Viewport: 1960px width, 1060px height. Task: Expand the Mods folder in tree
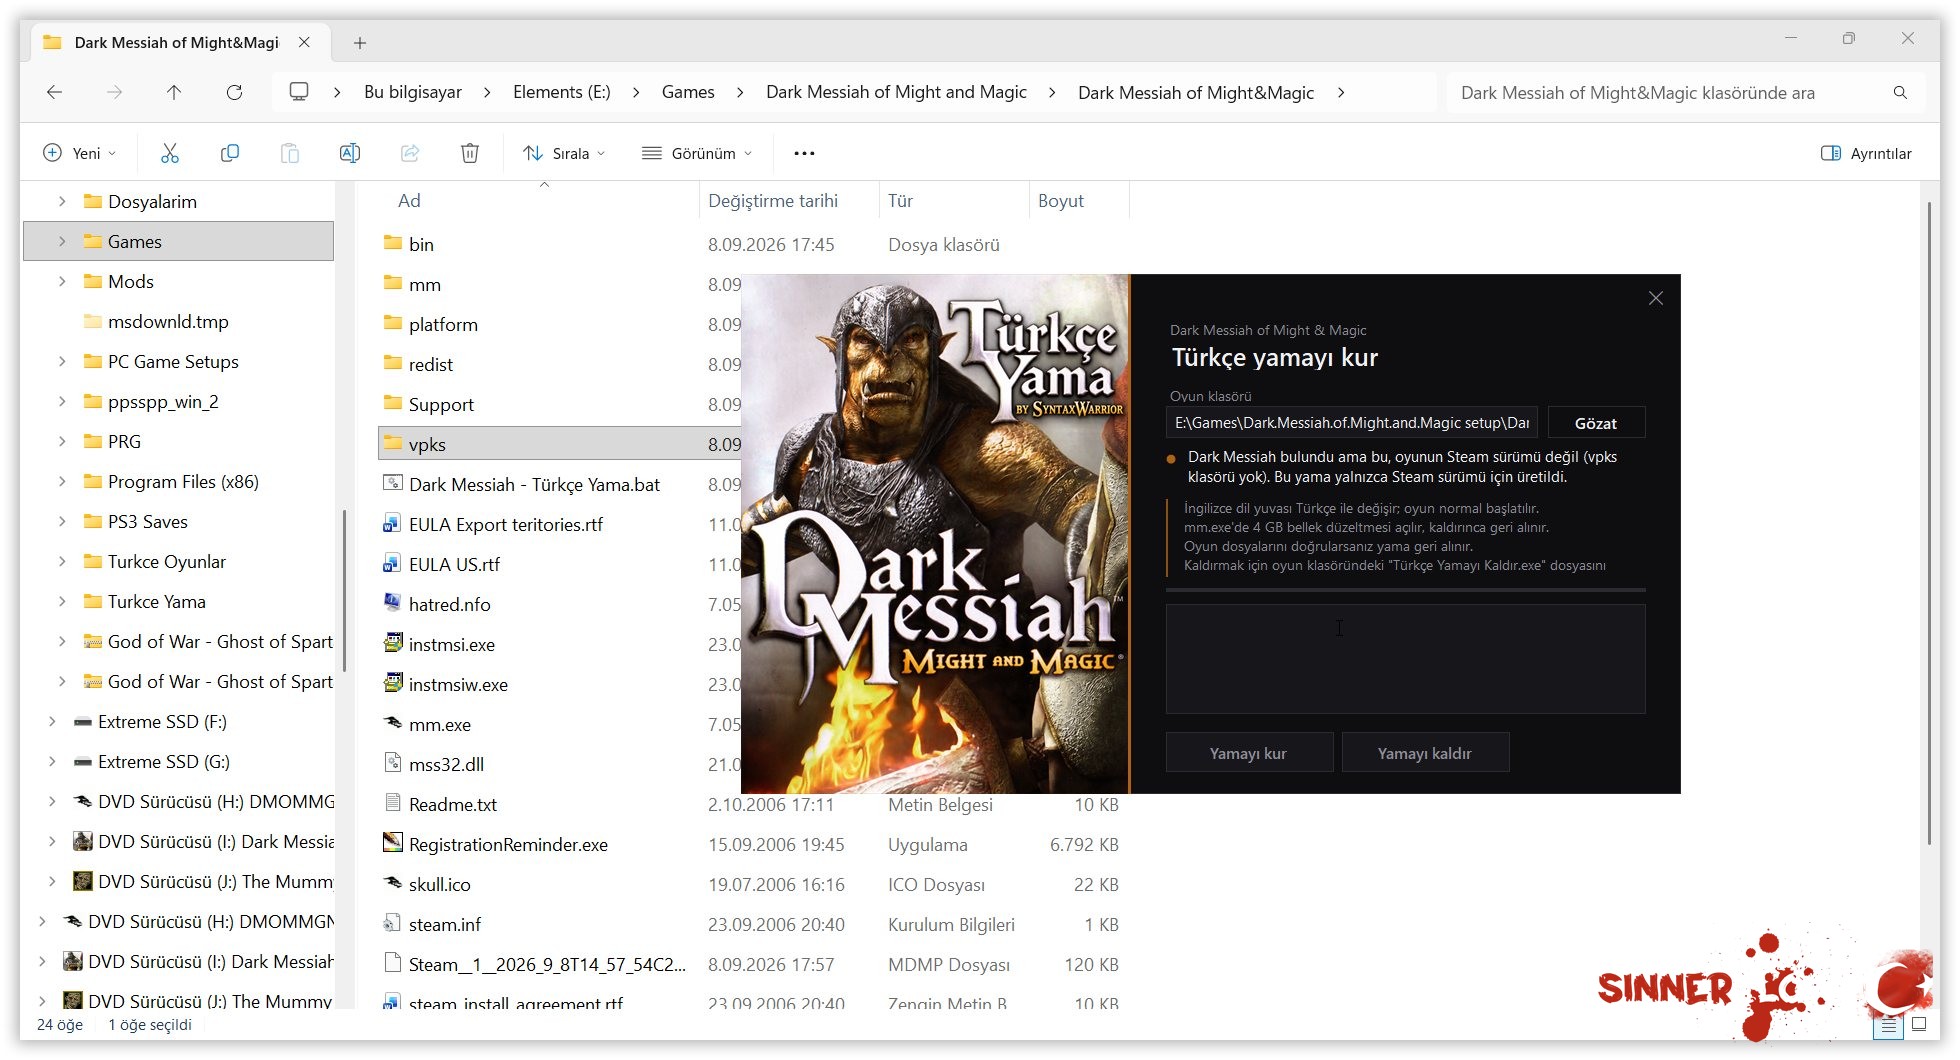point(62,281)
